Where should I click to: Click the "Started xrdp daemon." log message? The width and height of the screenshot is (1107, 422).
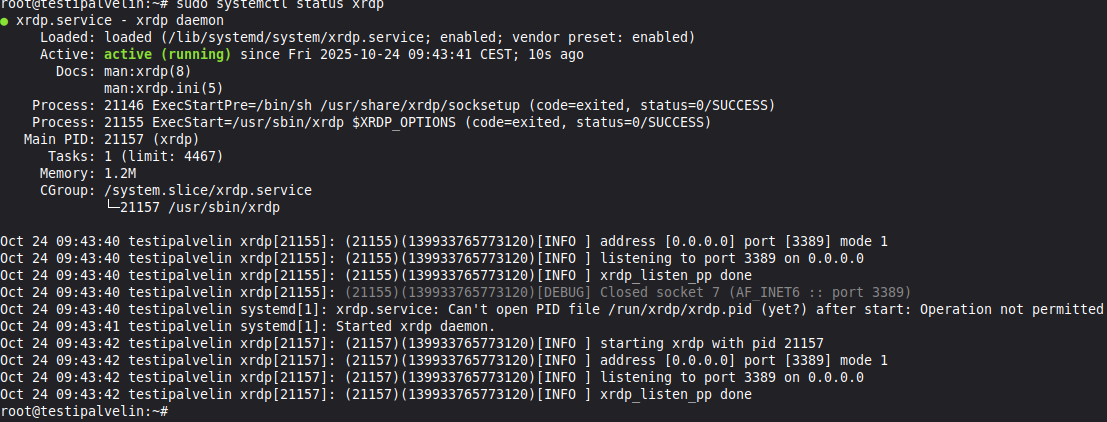pyautogui.click(x=415, y=326)
